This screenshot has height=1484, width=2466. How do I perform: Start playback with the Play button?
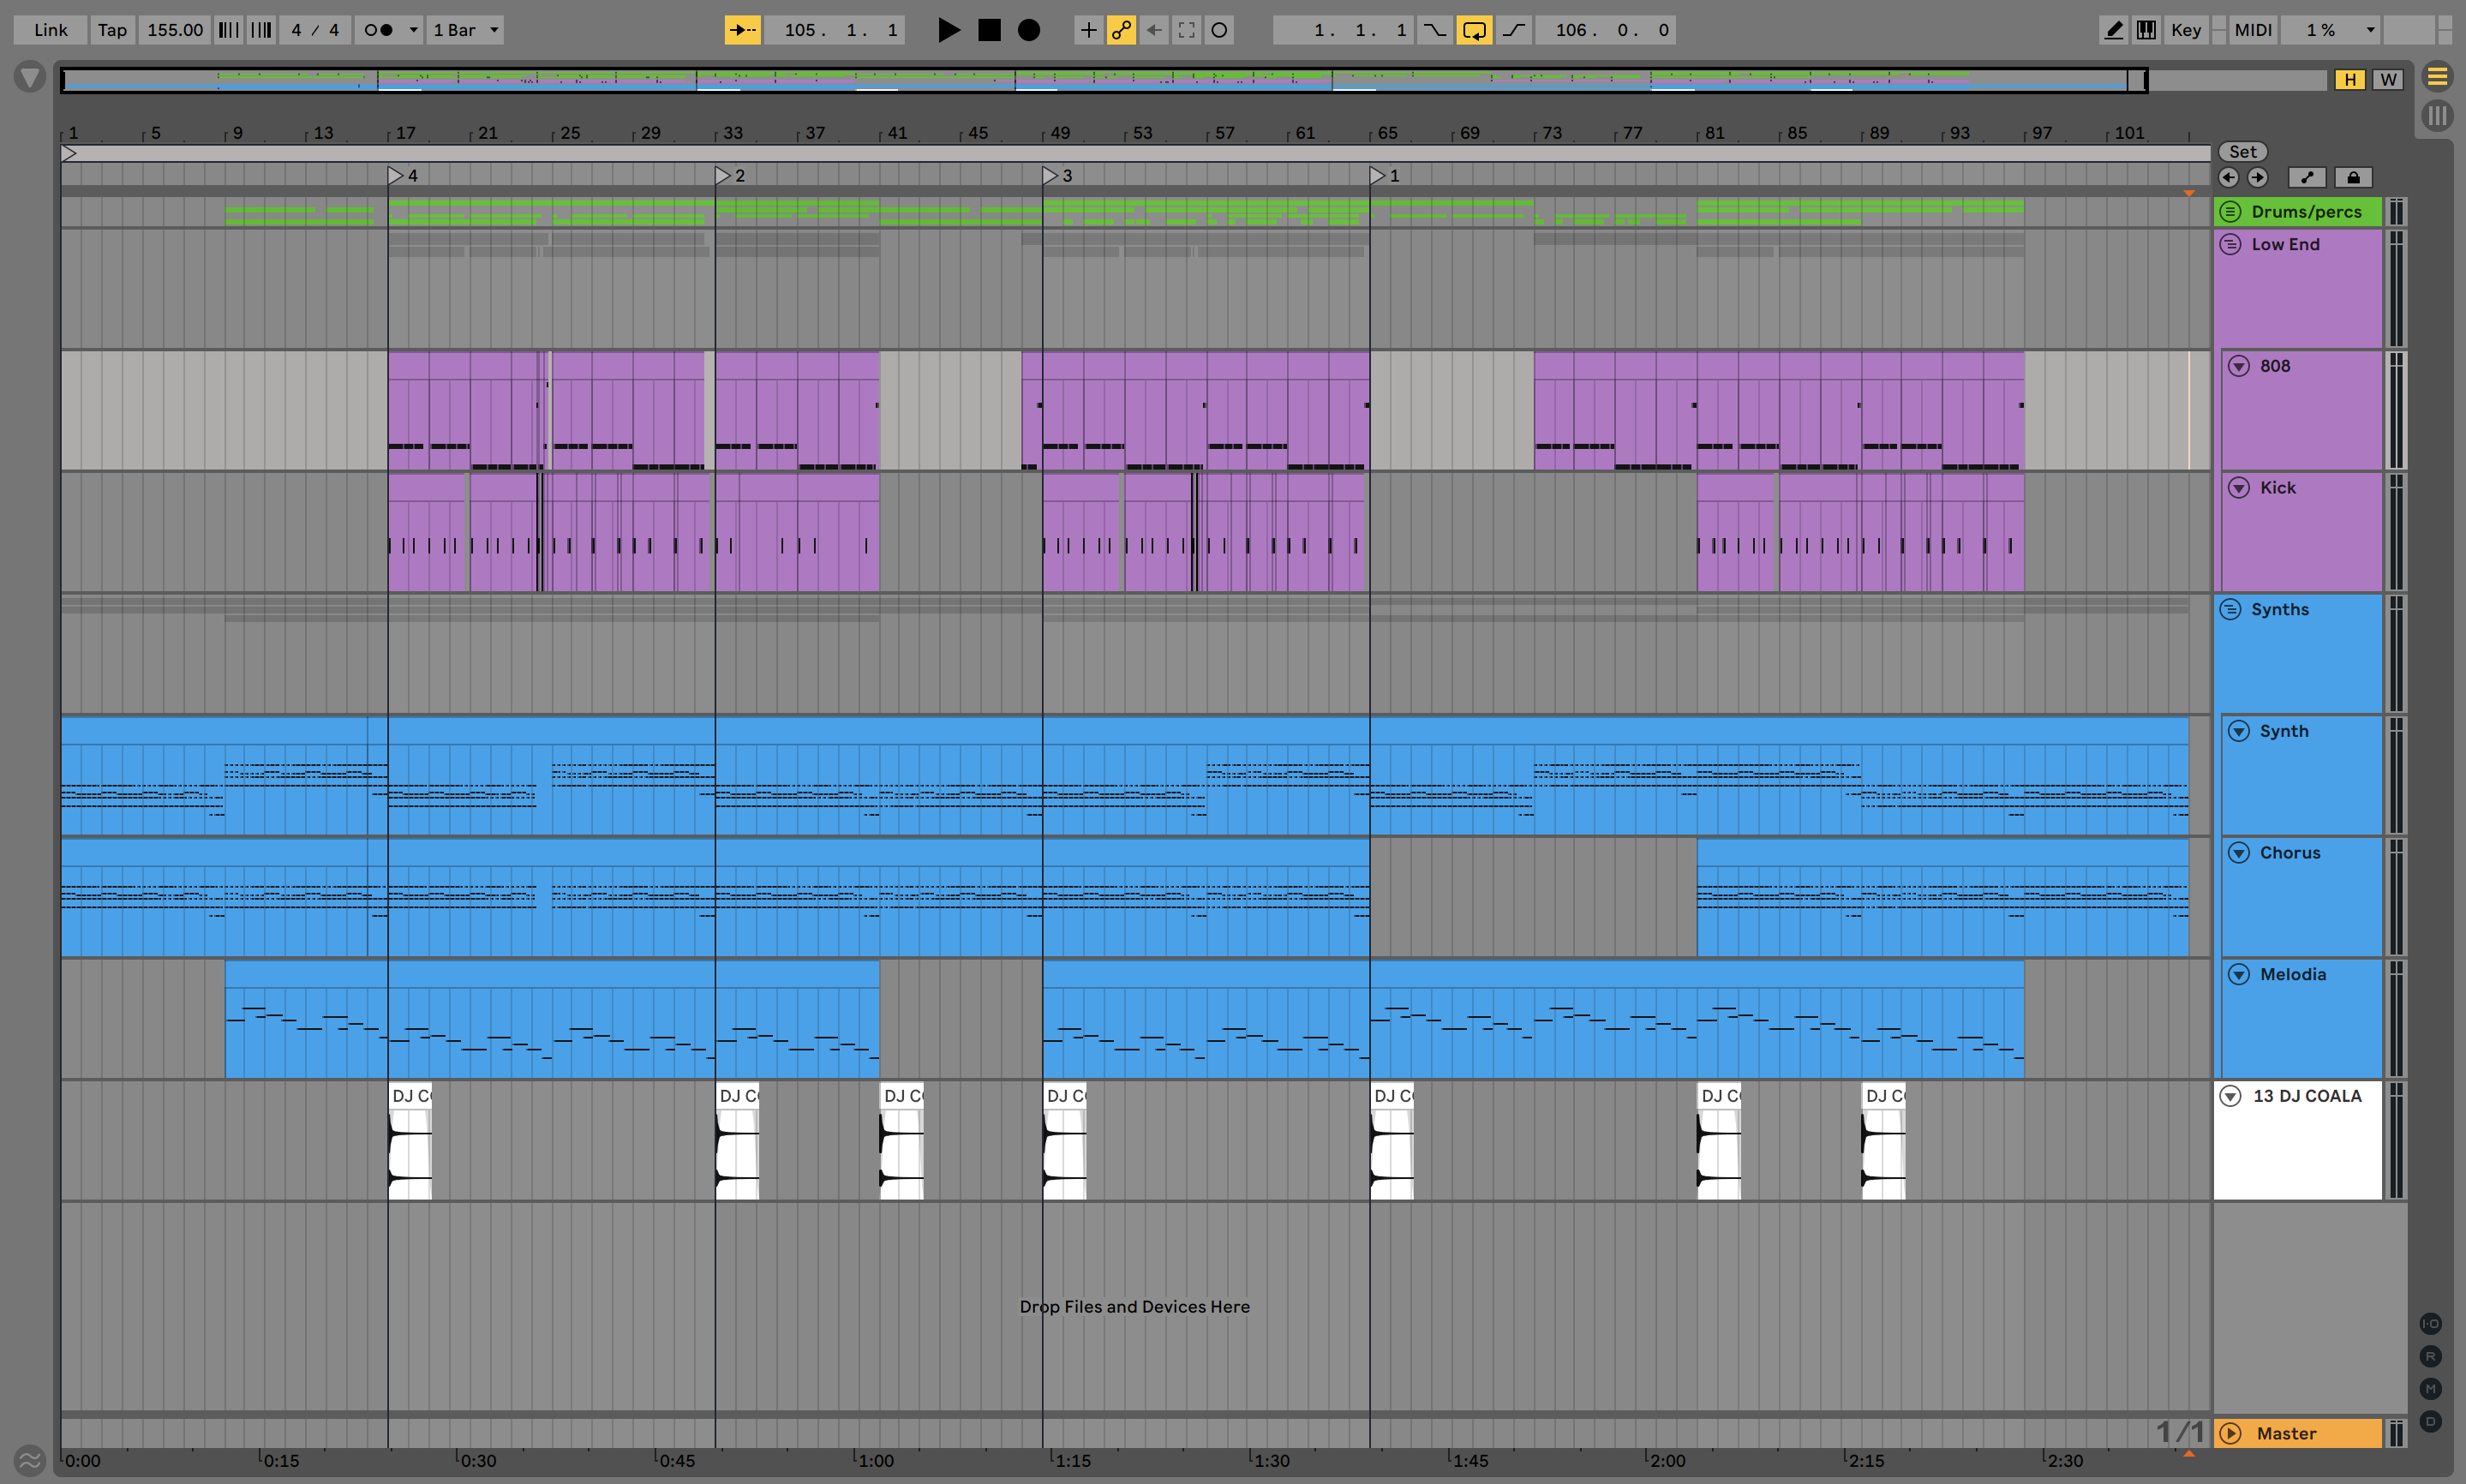click(x=949, y=30)
